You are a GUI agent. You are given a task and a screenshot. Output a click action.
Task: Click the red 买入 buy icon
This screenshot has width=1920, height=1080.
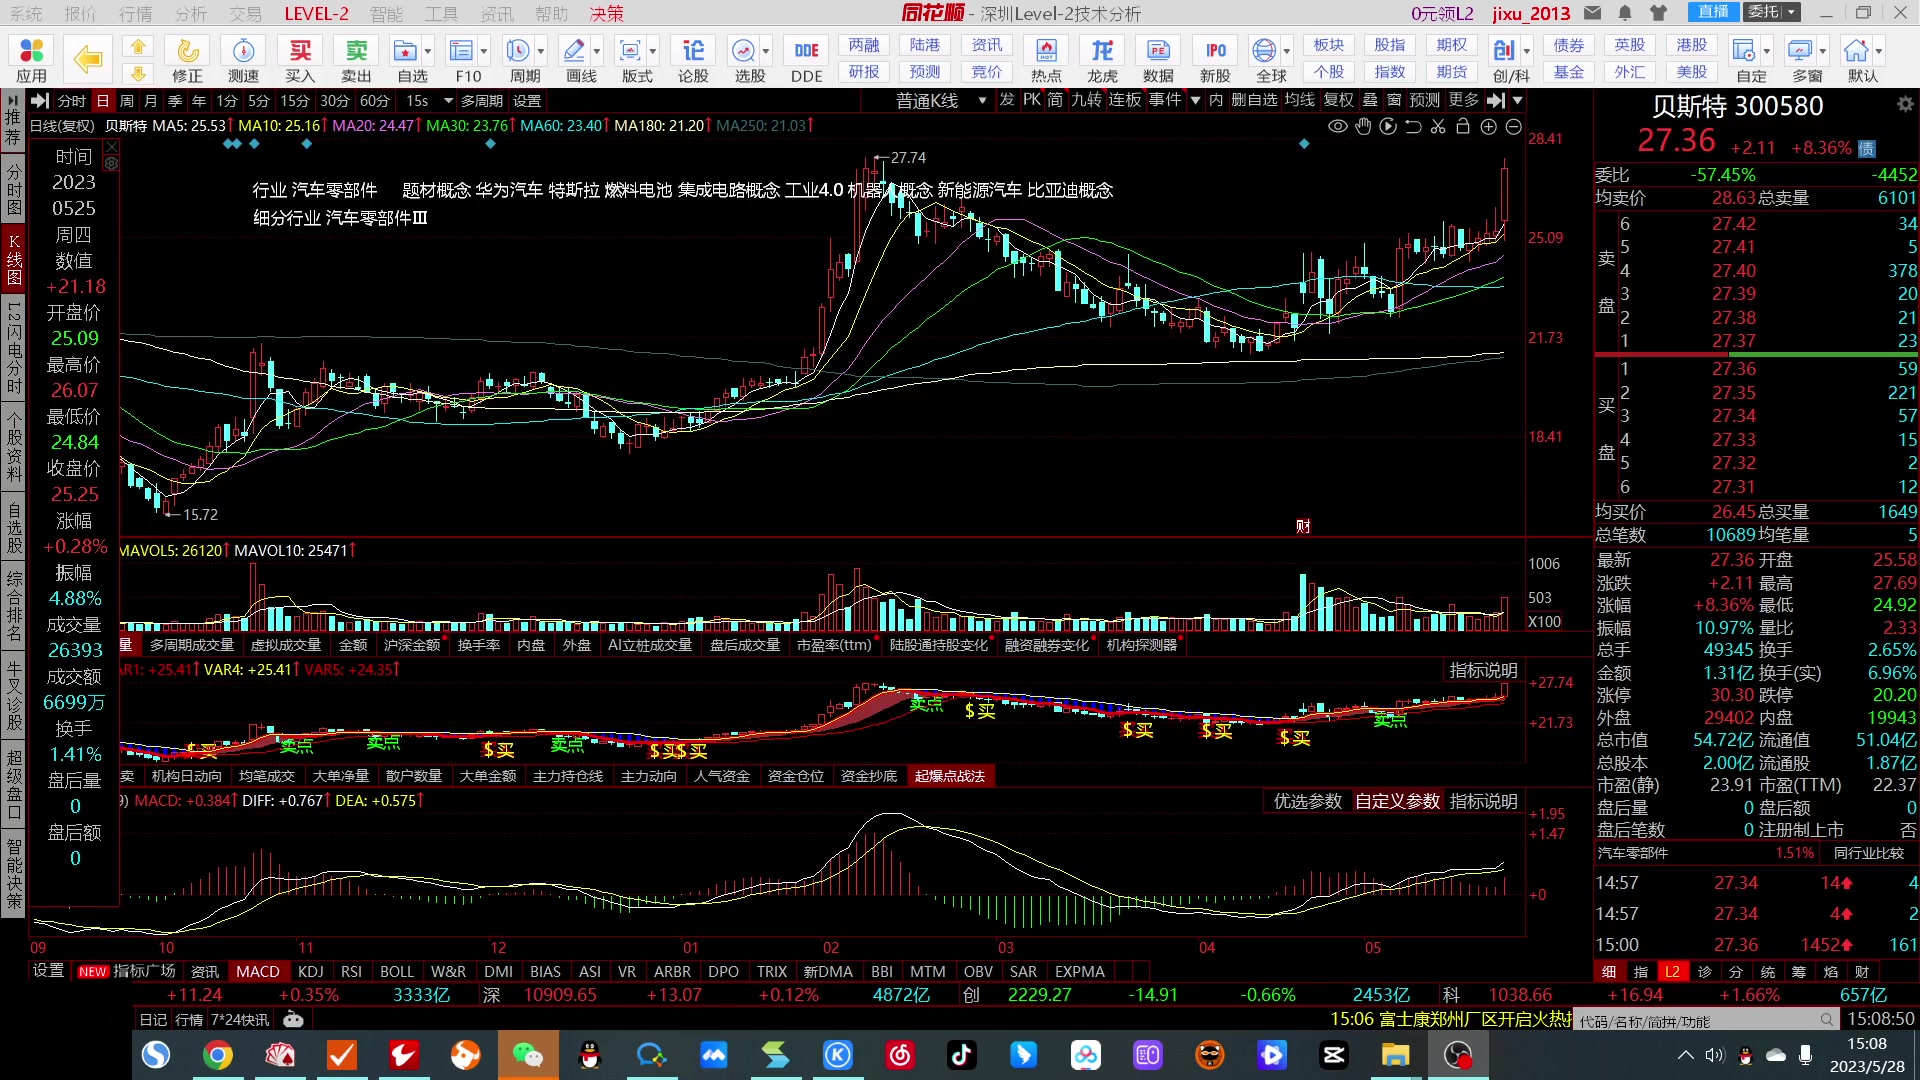tap(300, 60)
